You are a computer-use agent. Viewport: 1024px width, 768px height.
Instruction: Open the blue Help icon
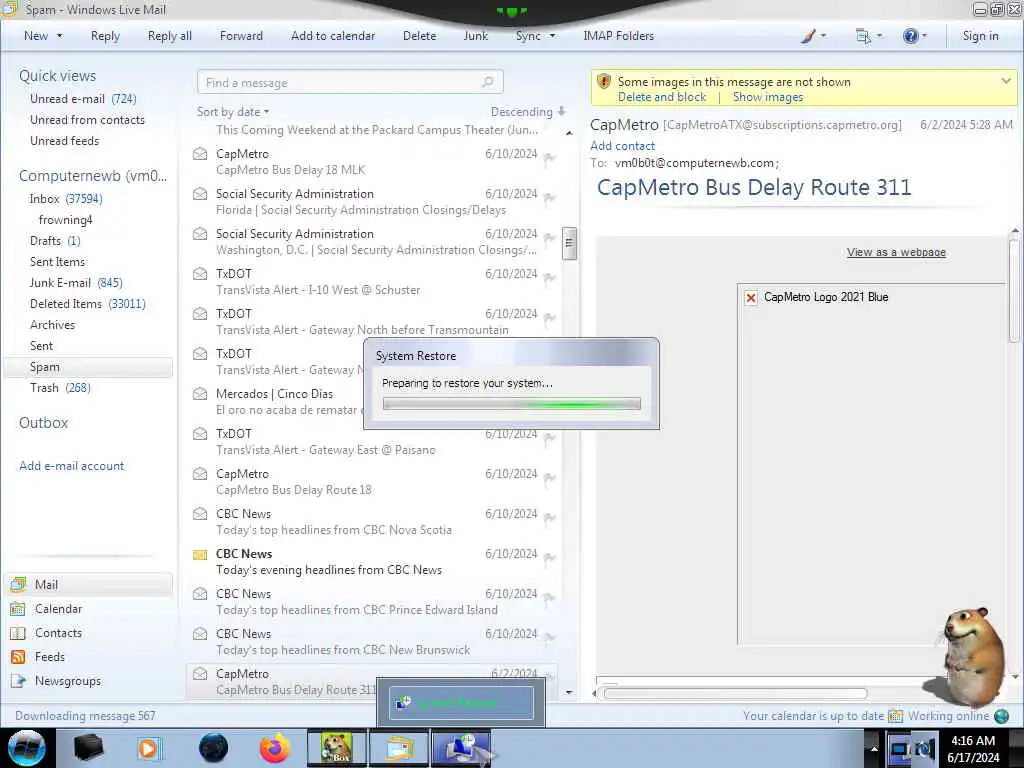click(910, 36)
